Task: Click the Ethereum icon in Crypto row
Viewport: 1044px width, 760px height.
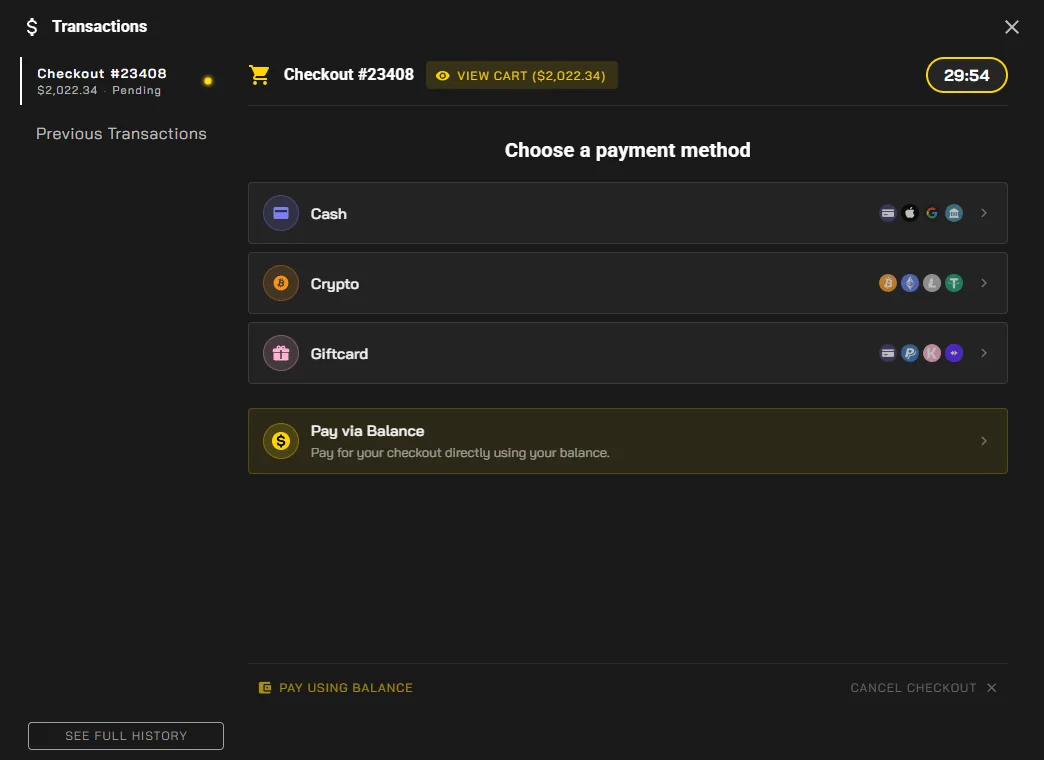Action: point(910,283)
